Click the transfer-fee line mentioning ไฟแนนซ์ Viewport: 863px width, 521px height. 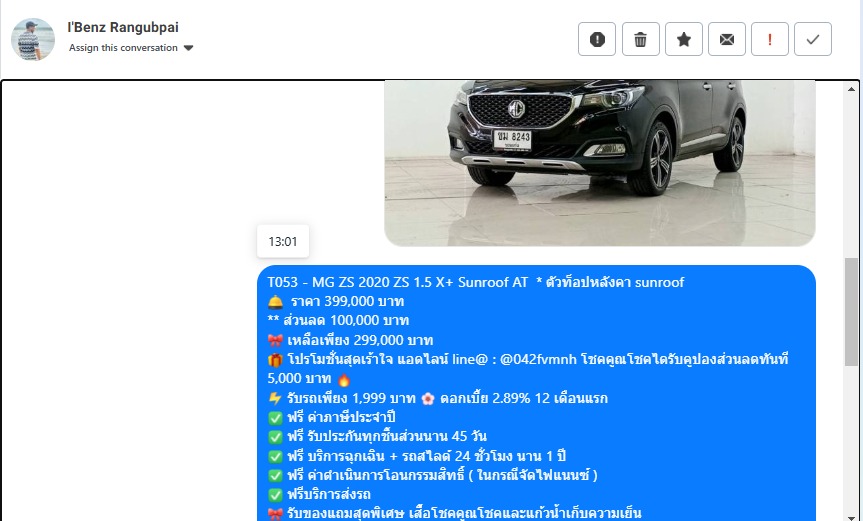pyautogui.click(x=433, y=475)
